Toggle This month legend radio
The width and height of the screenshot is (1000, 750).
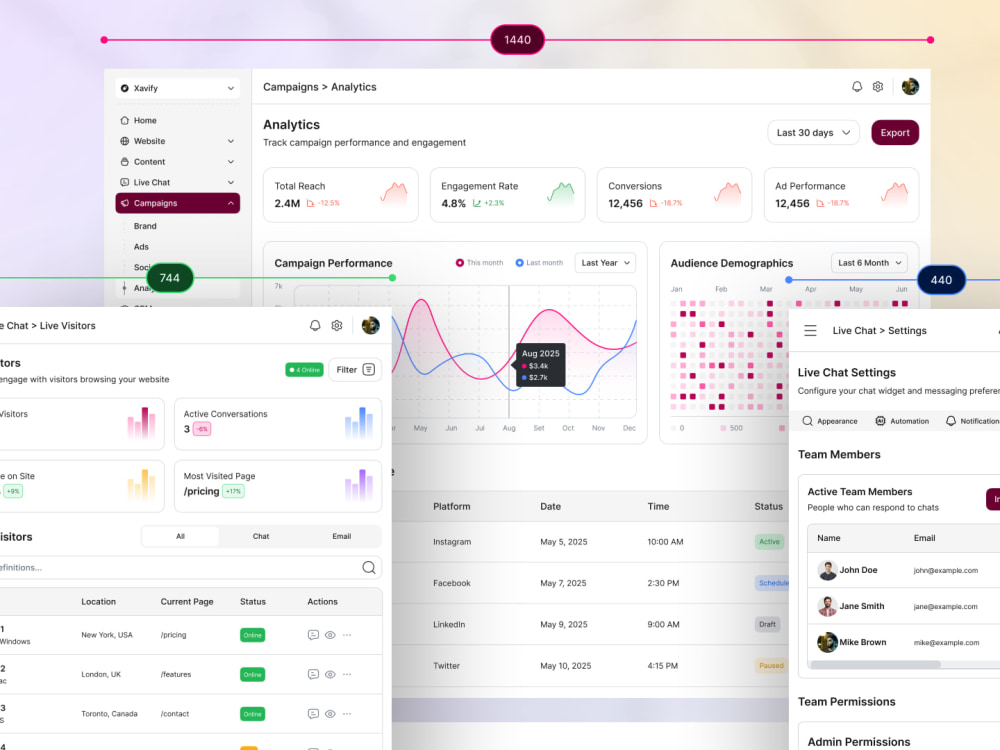(459, 263)
